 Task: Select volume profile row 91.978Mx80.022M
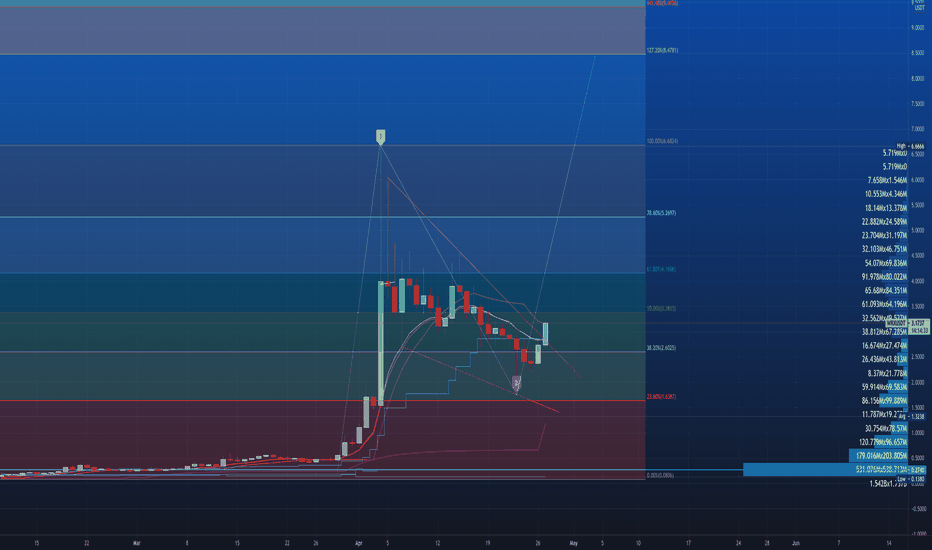point(884,277)
